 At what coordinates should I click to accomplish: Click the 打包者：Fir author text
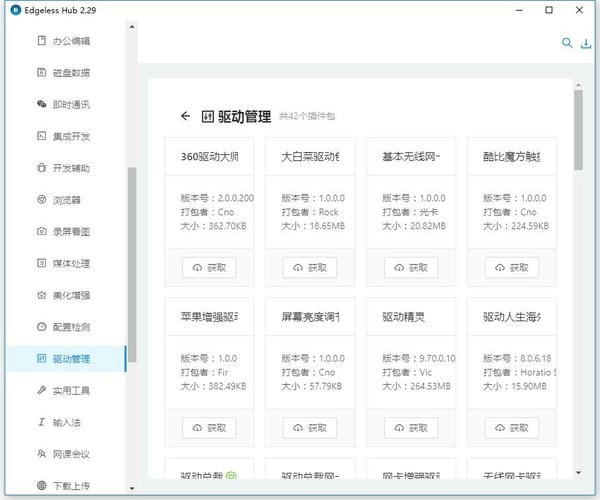(204, 372)
